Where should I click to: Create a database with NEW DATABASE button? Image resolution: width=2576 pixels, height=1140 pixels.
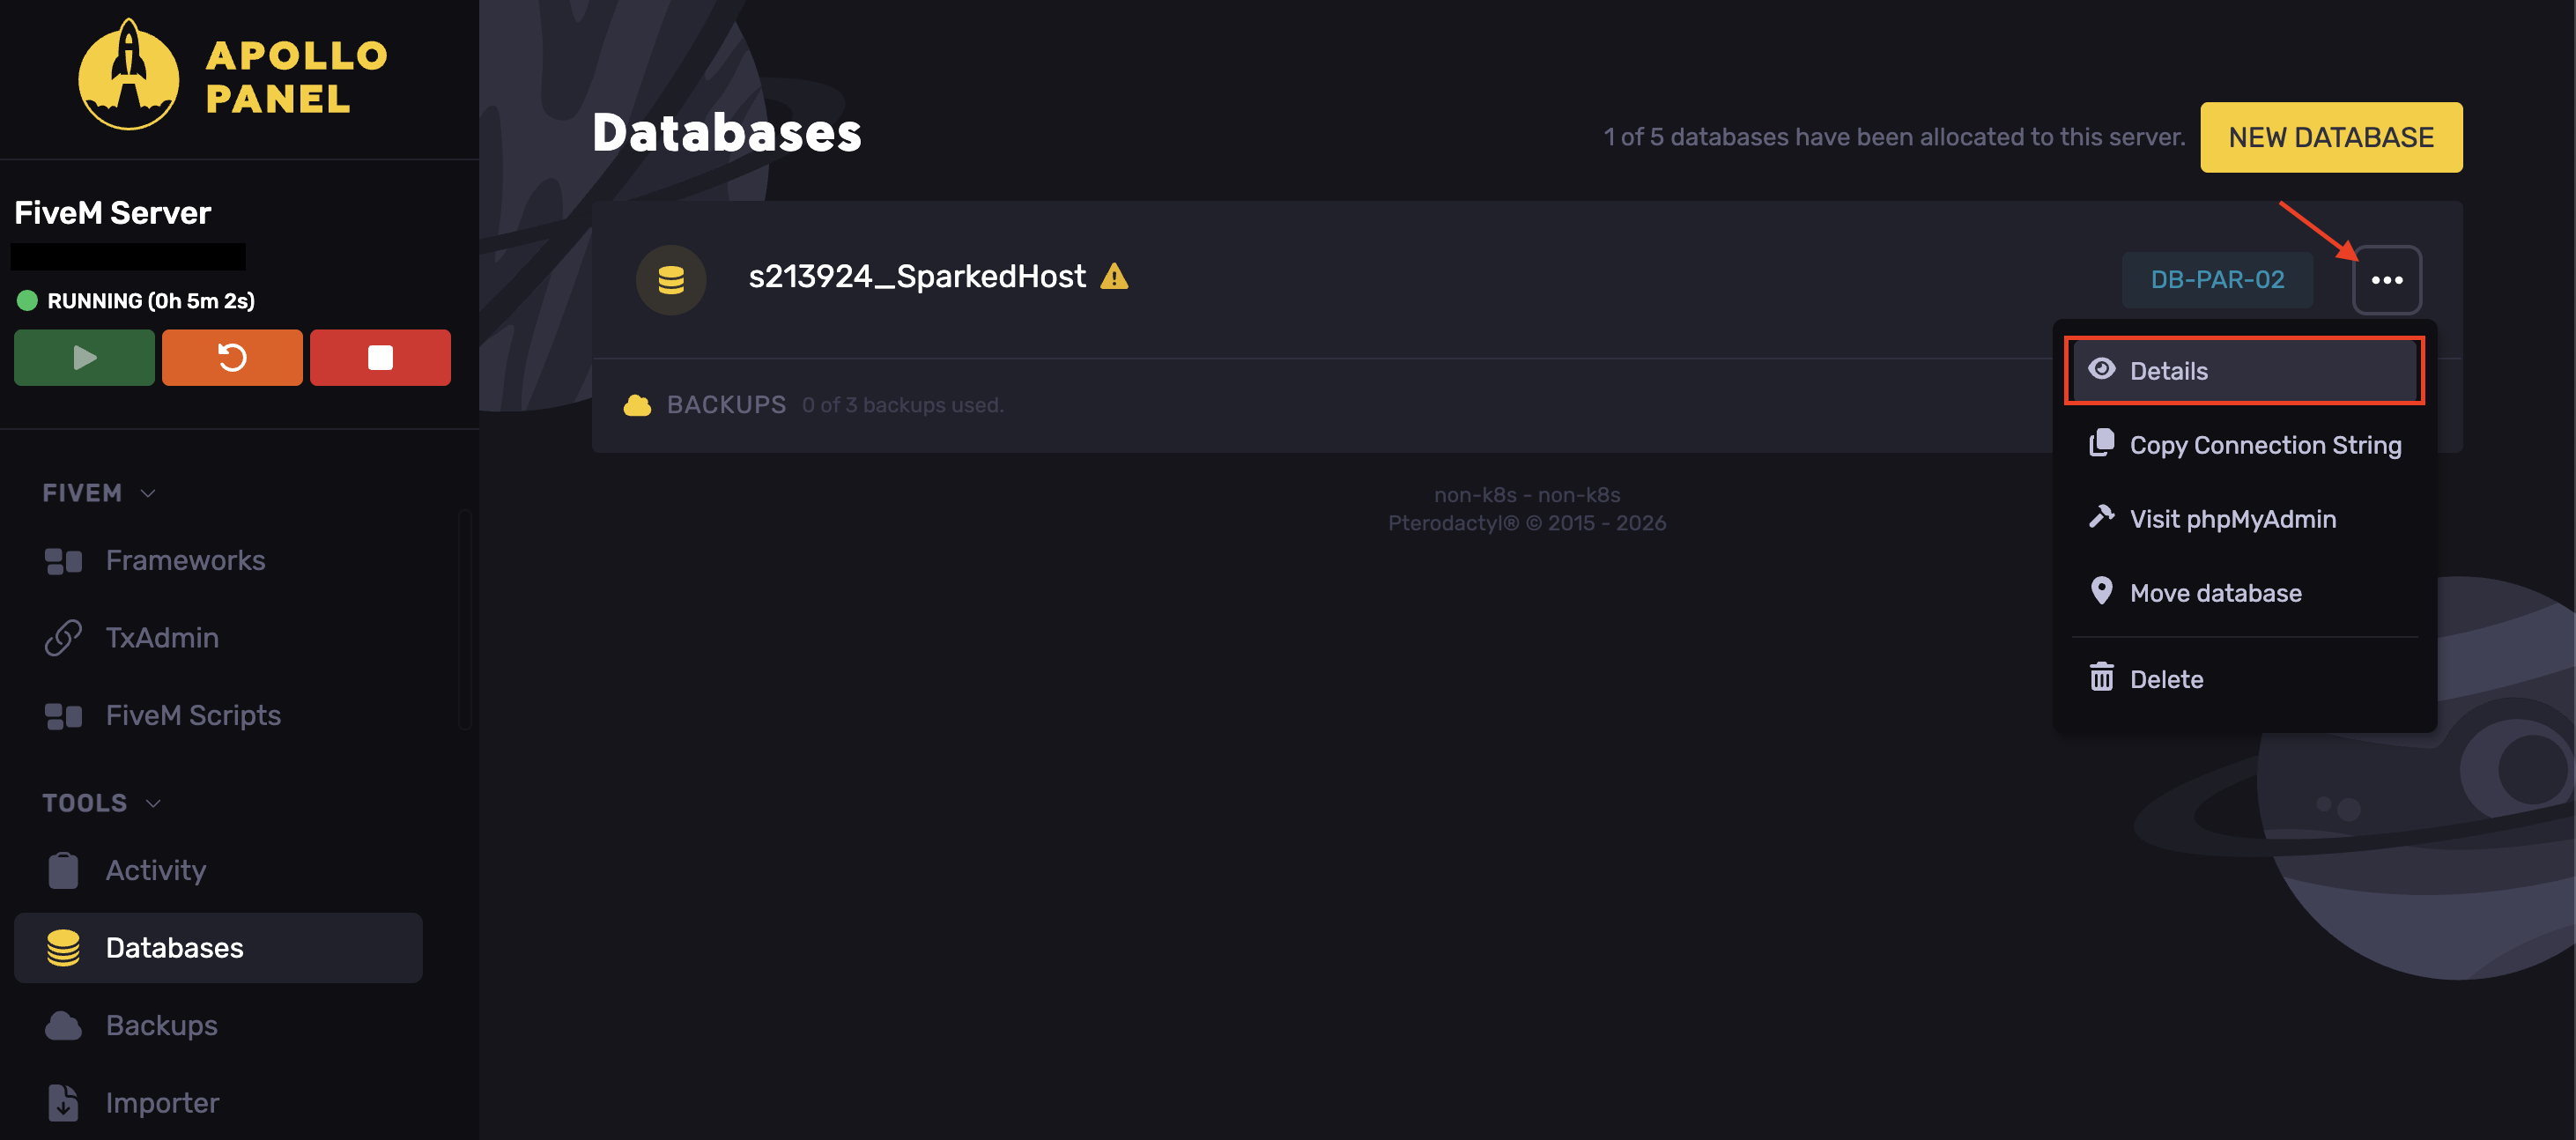point(2331,137)
